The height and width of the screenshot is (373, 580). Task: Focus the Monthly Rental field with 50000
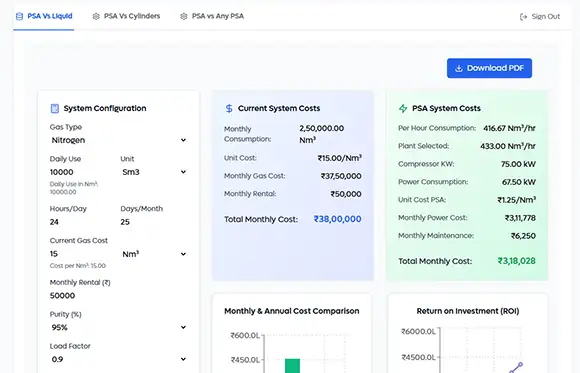click(118, 296)
